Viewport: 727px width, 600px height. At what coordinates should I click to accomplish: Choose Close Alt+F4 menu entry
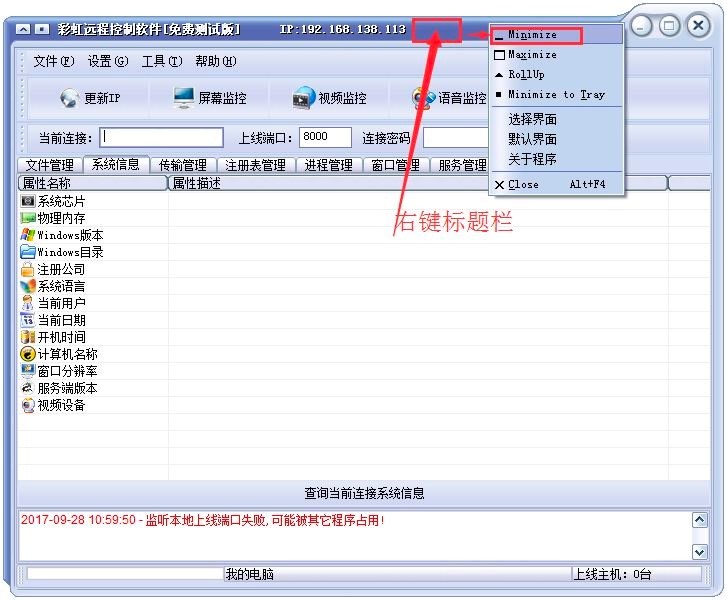(556, 185)
